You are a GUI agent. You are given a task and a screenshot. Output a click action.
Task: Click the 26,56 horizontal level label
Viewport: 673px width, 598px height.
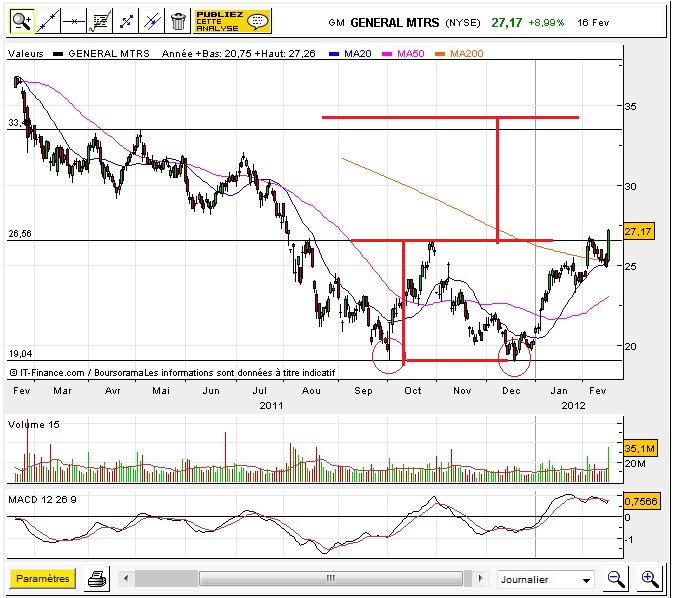pos(20,234)
